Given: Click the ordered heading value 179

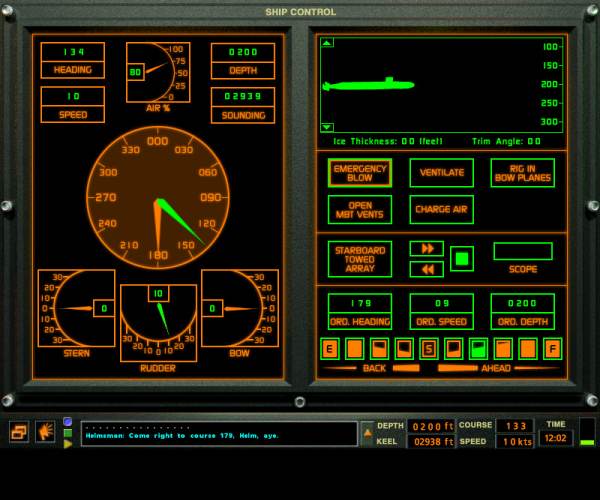Looking at the screenshot, I should [x=360, y=304].
